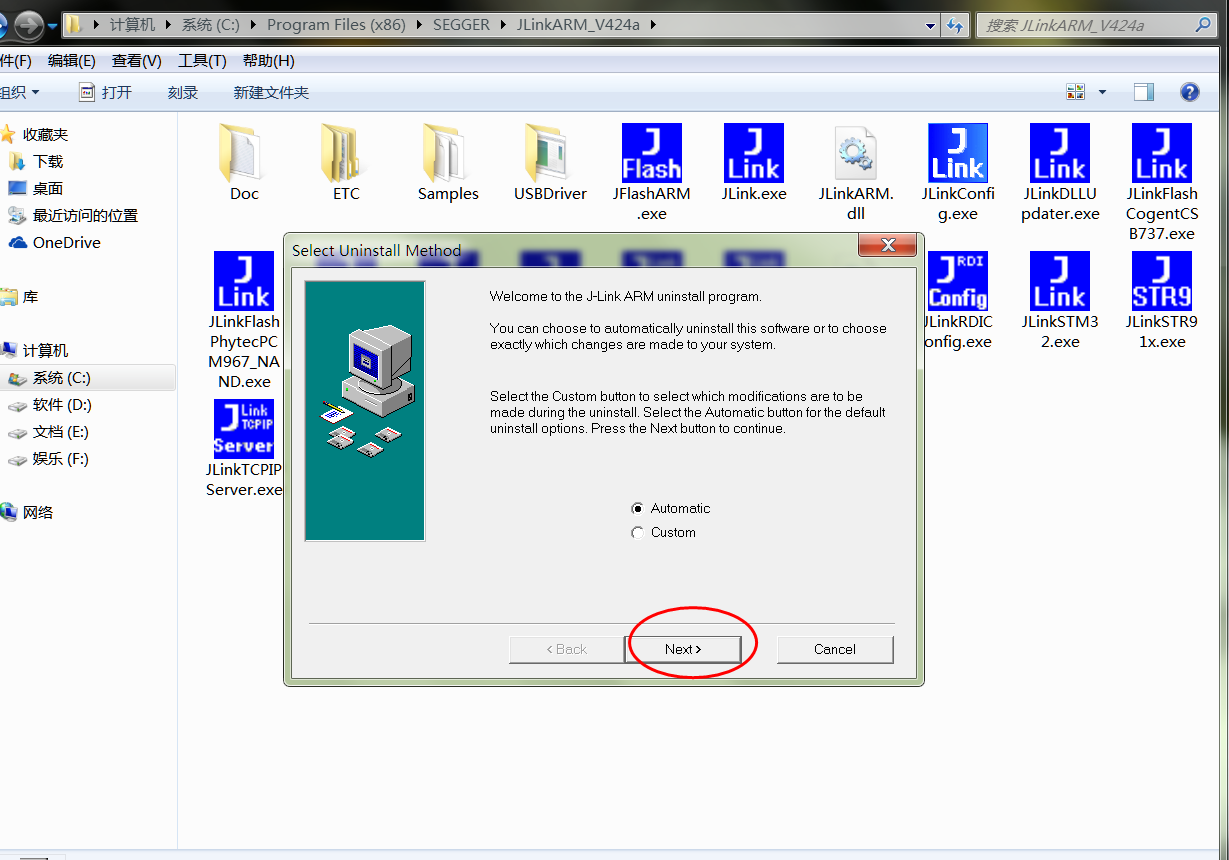Open JFlashARM.exe application

pos(651,155)
